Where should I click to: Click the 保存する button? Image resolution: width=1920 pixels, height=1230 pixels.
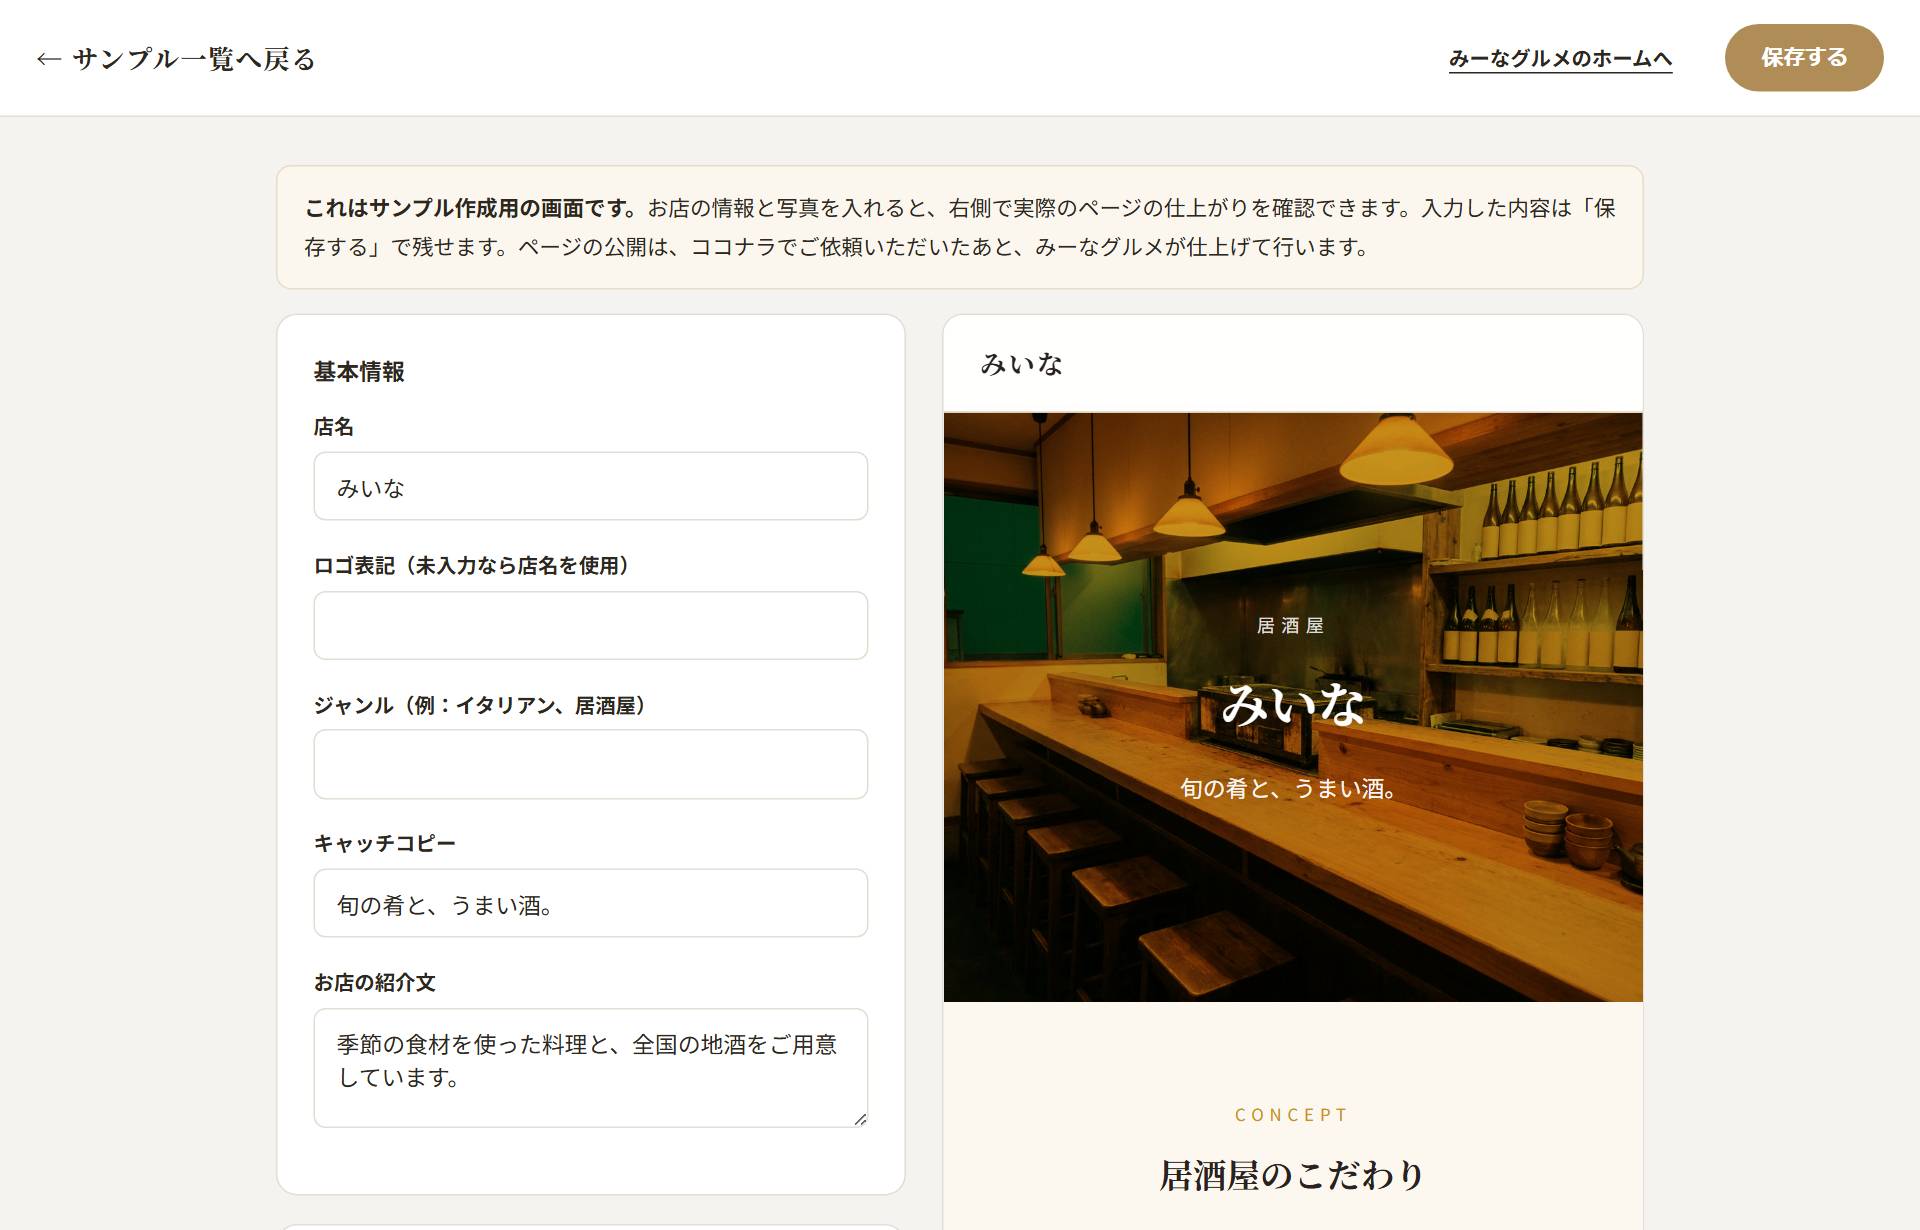tap(1803, 58)
